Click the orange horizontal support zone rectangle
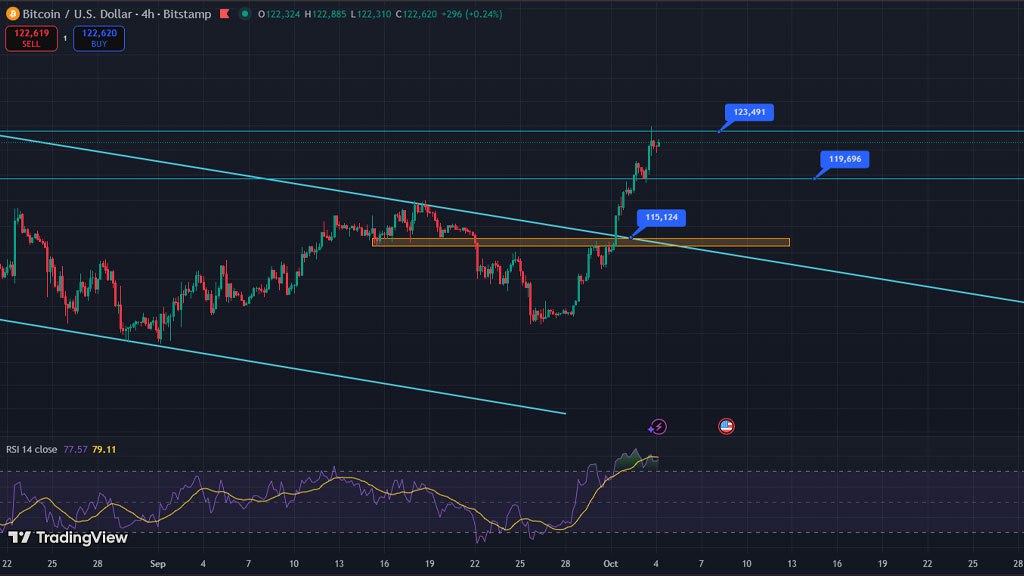Image resolution: width=1024 pixels, height=576 pixels. coord(580,242)
